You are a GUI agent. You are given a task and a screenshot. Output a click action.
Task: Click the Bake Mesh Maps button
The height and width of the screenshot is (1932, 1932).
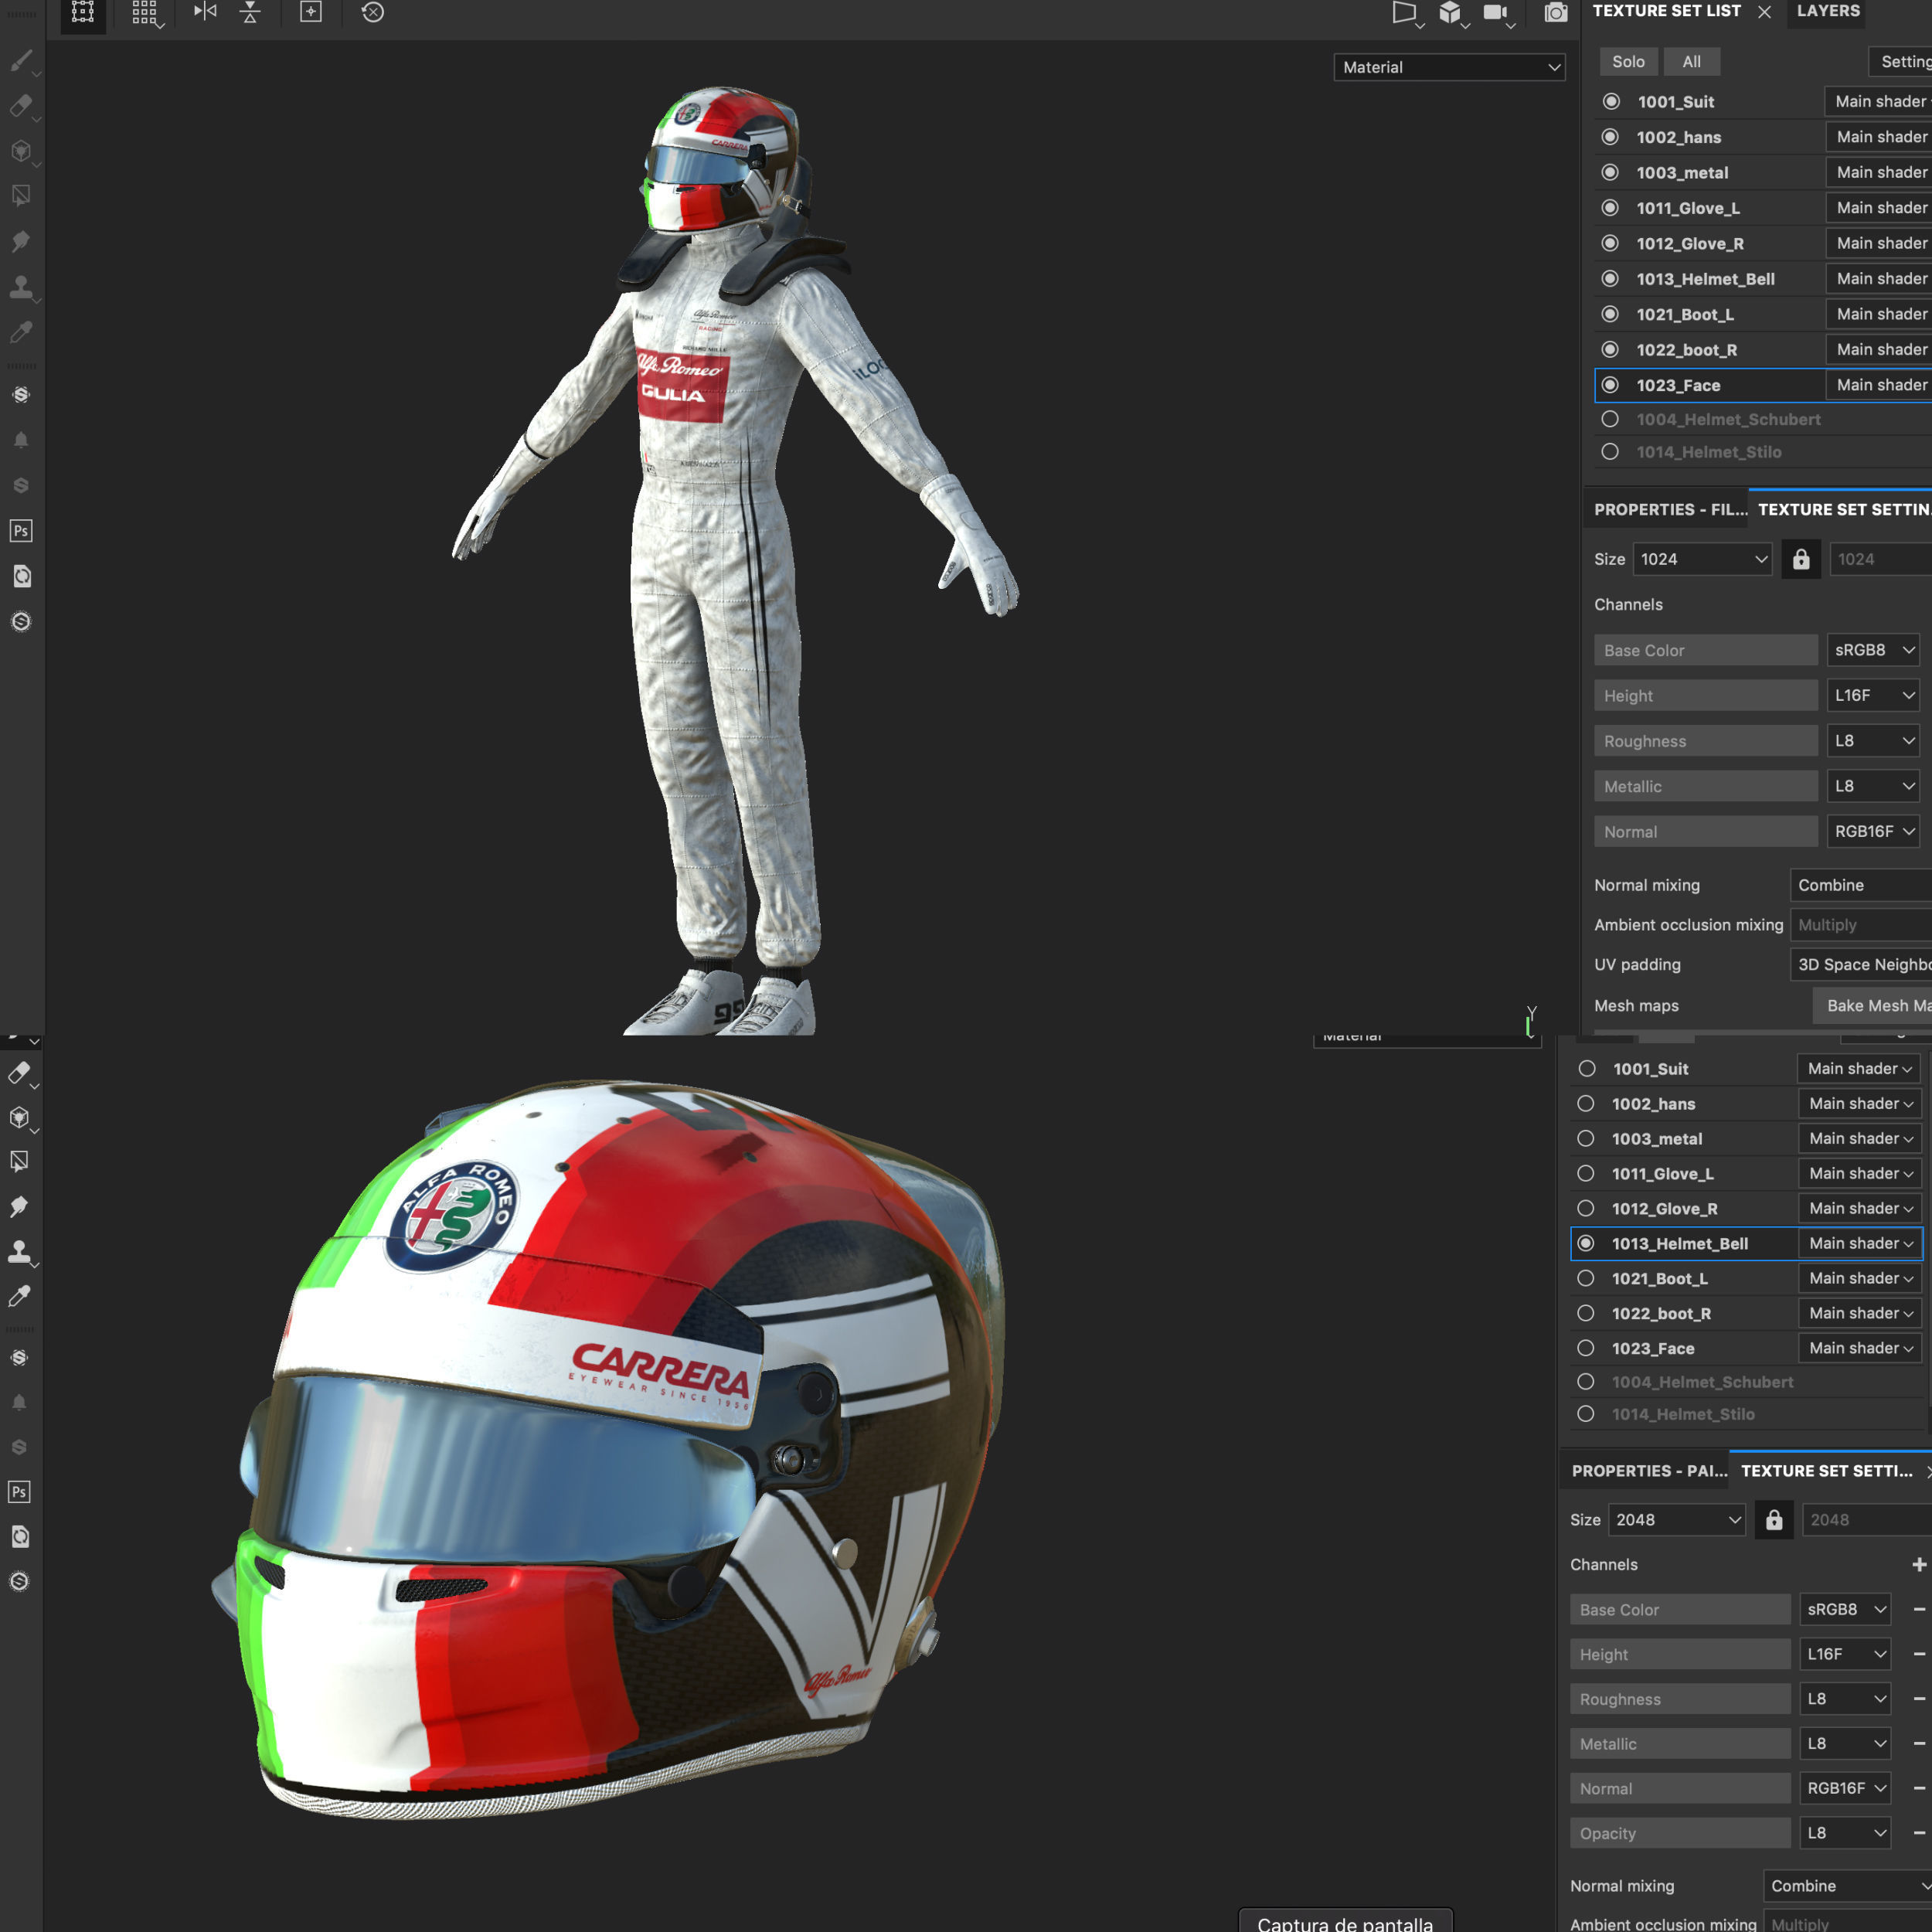click(1873, 1005)
